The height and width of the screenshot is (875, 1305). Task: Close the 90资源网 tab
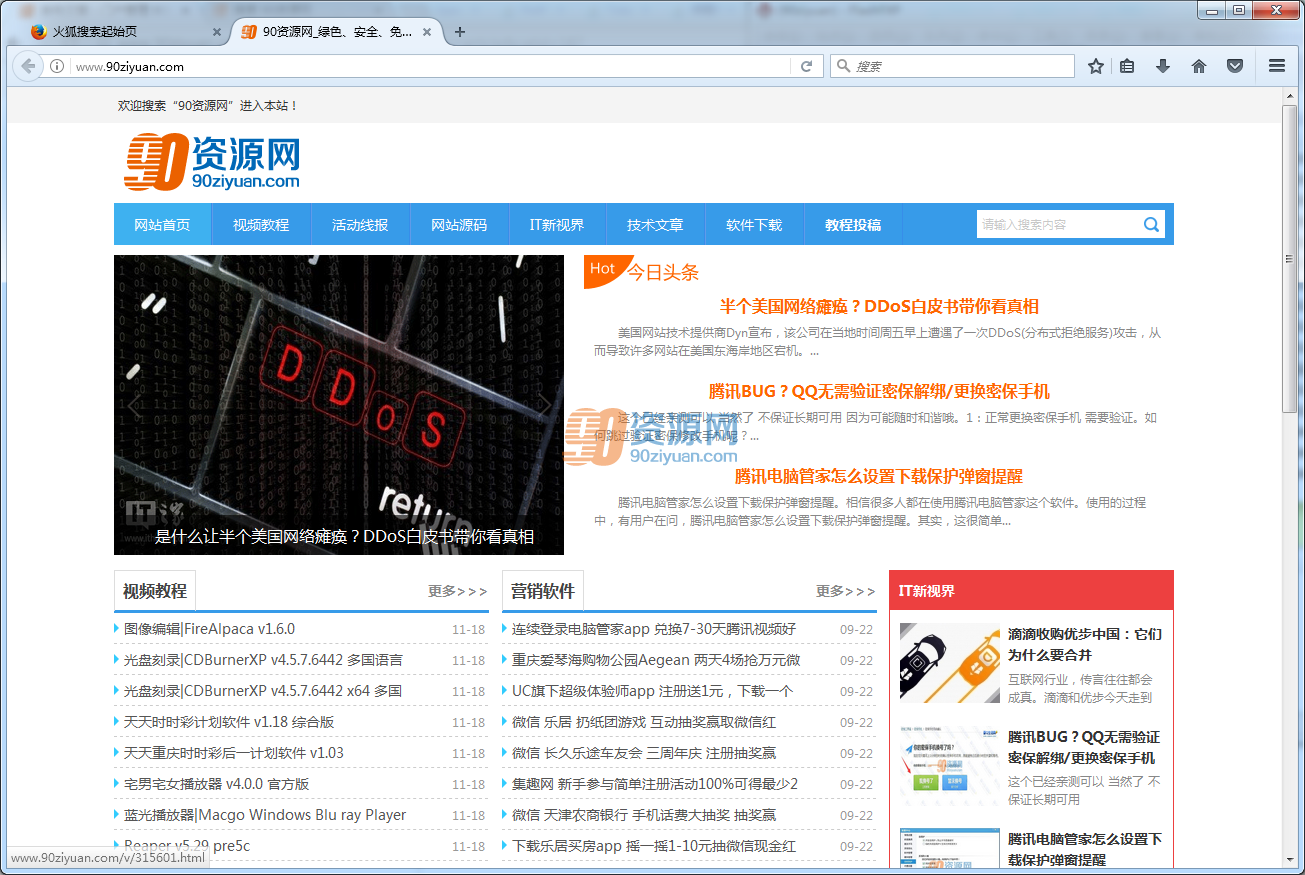pos(427,32)
